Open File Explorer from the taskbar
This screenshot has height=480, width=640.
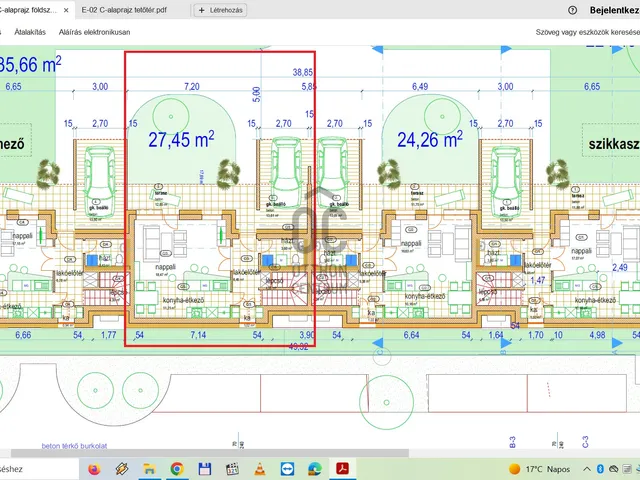[x=149, y=469]
